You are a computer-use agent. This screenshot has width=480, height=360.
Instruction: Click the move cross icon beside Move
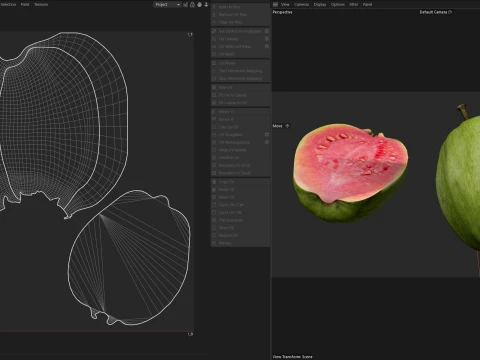point(287,126)
